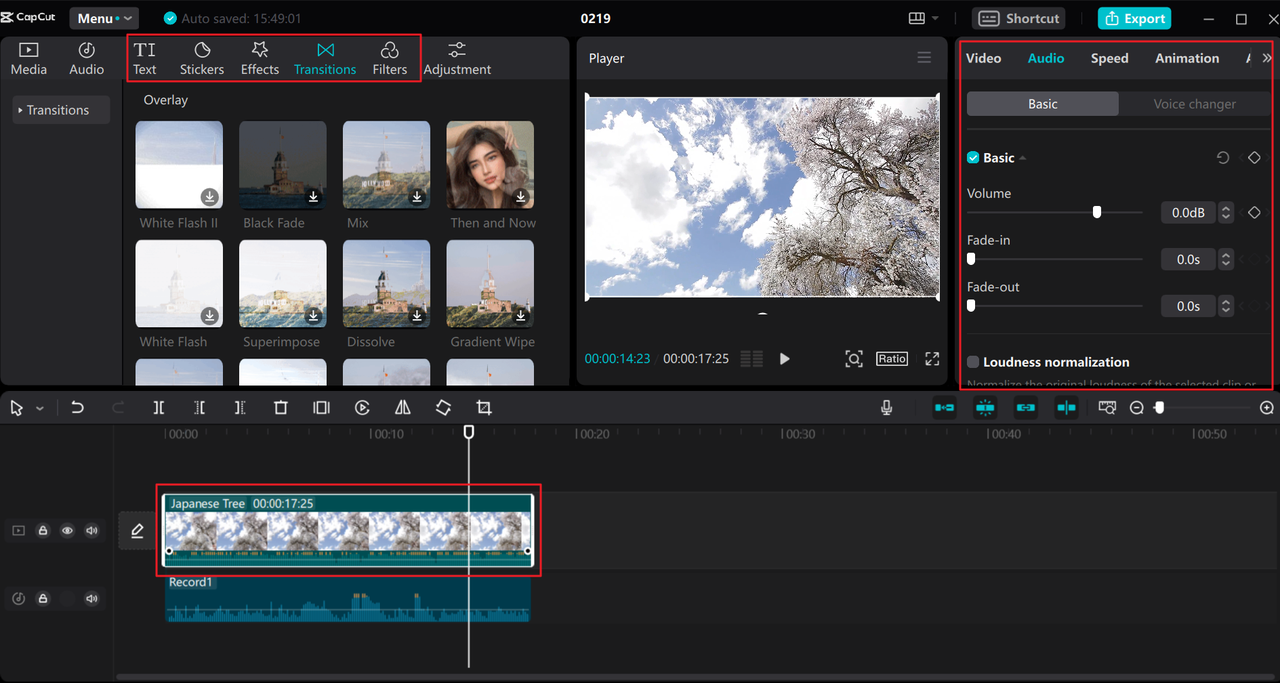Screen dimensions: 1280x683
Task: Download the Superimpose transition
Action: point(313,315)
